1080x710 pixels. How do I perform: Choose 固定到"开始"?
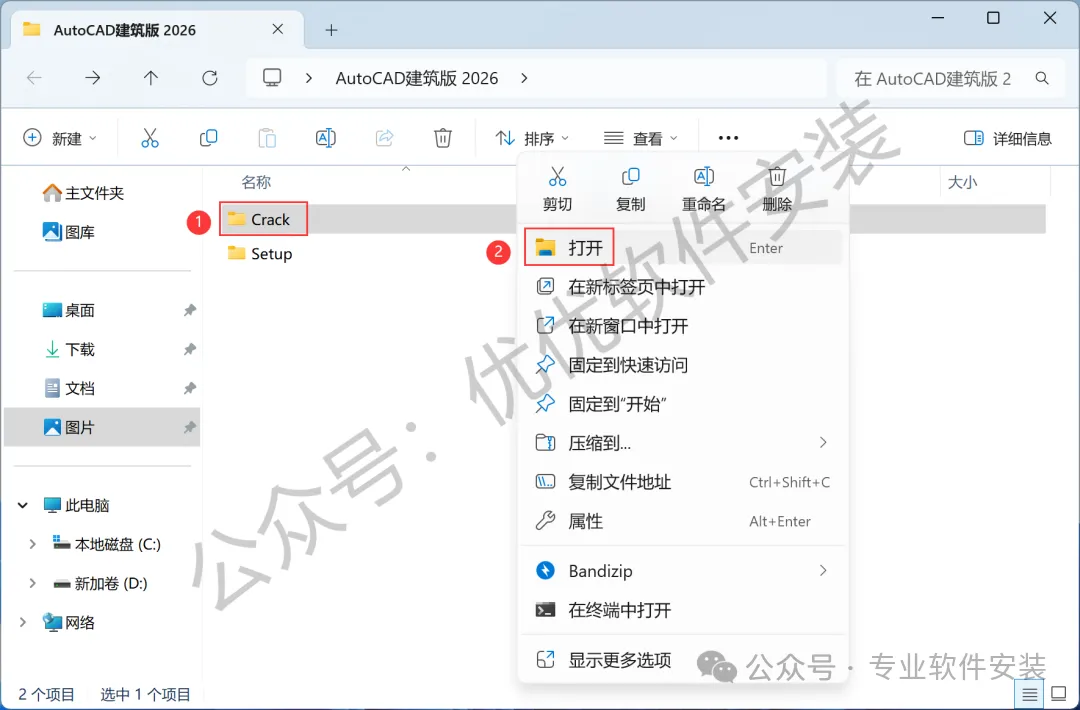(x=683, y=404)
